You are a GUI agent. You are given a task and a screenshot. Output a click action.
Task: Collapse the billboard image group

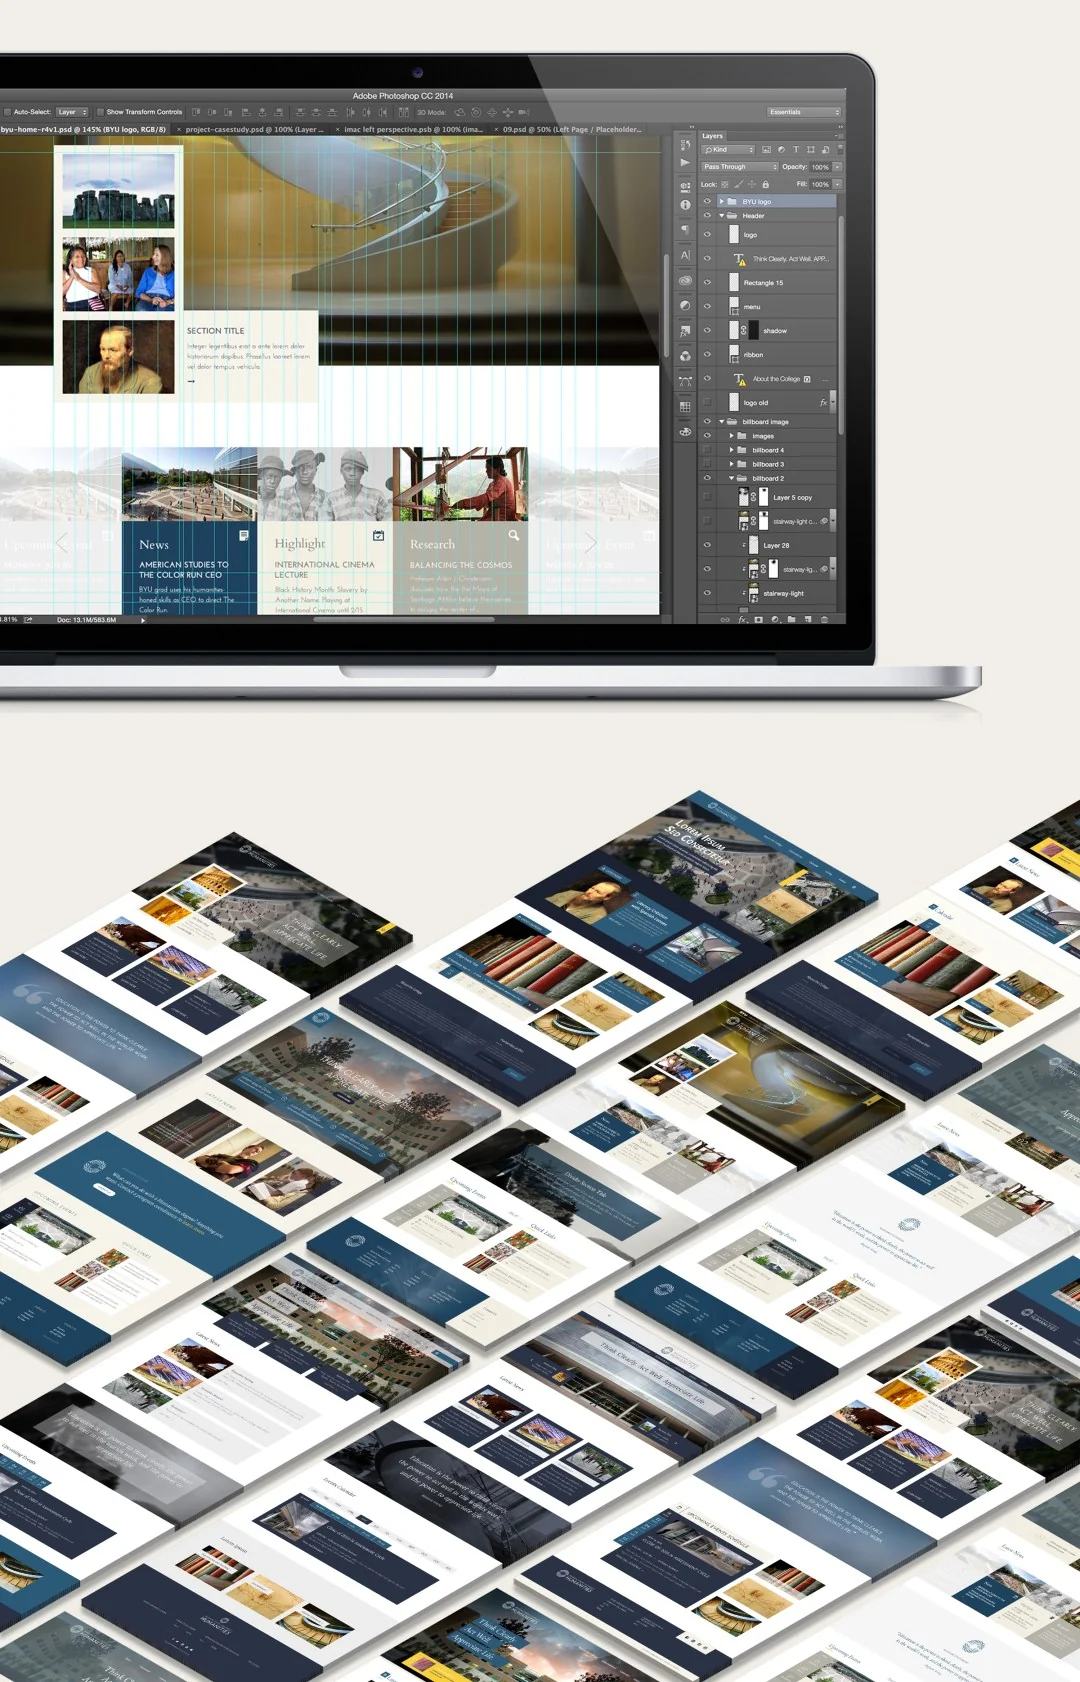point(721,422)
